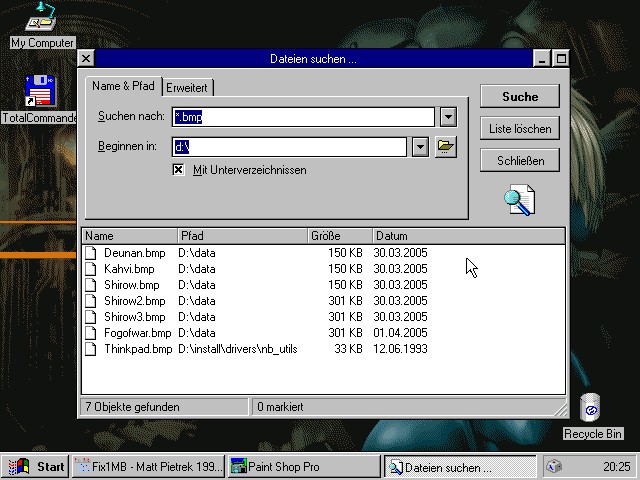The height and width of the screenshot is (480, 640).
Task: Click the path D:\install\drivers\nb_utils
Action: point(238,349)
